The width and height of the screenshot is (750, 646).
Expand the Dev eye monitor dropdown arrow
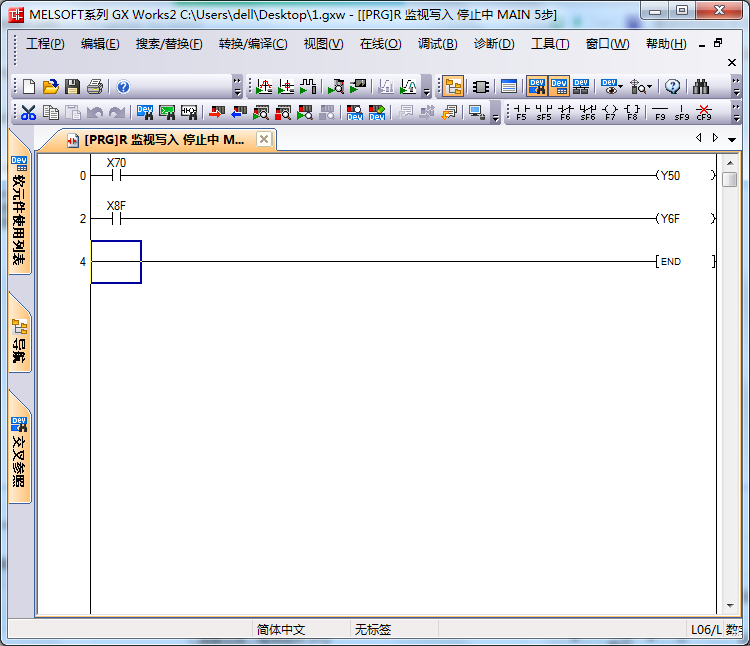(x=622, y=87)
